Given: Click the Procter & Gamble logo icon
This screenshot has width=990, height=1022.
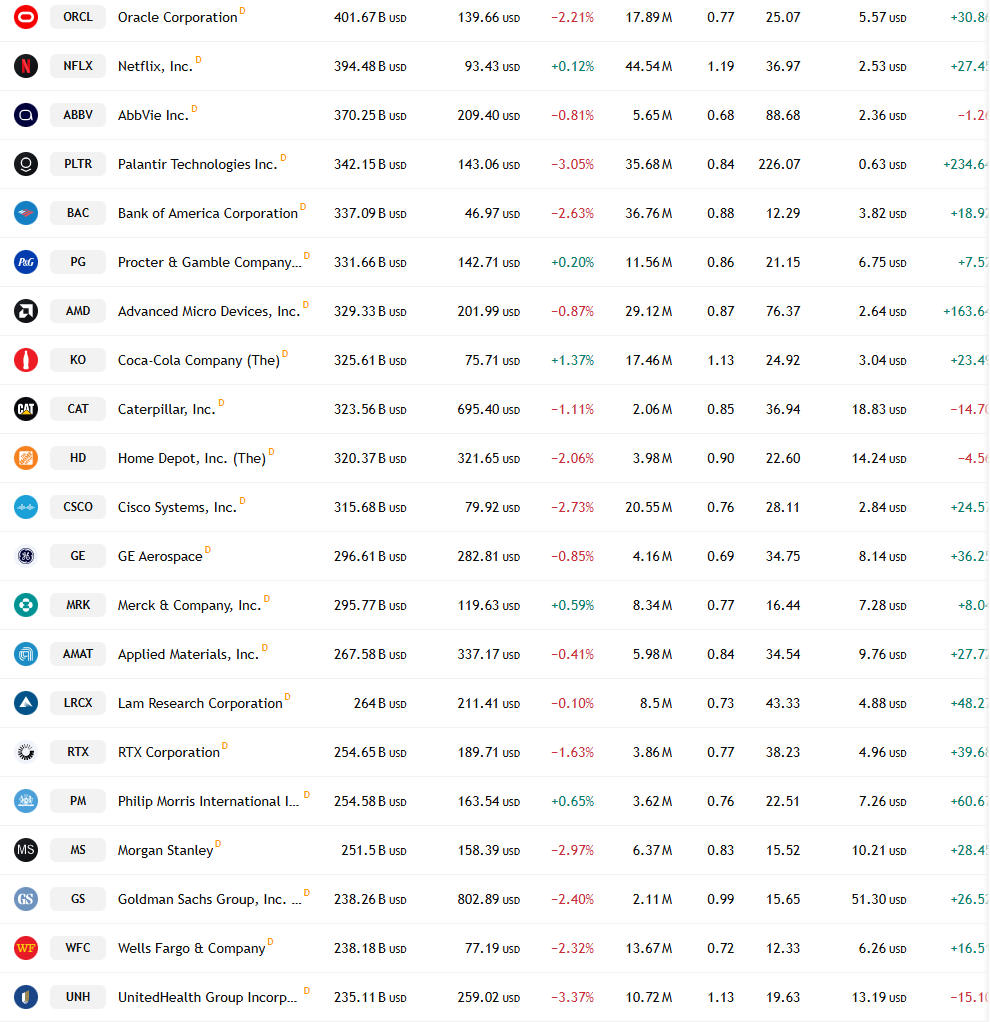Looking at the screenshot, I should pyautogui.click(x=26, y=262).
